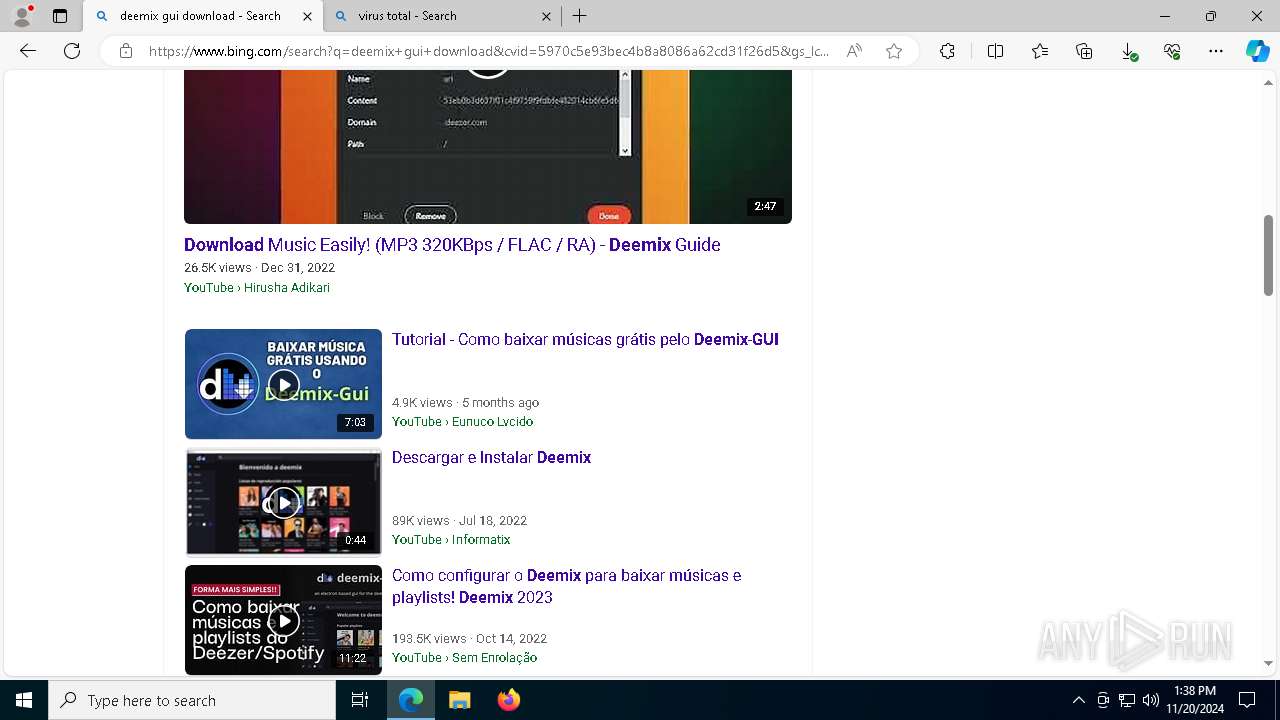The width and height of the screenshot is (1280, 720).
Task: Open Browser essentials icon
Action: 1172,51
